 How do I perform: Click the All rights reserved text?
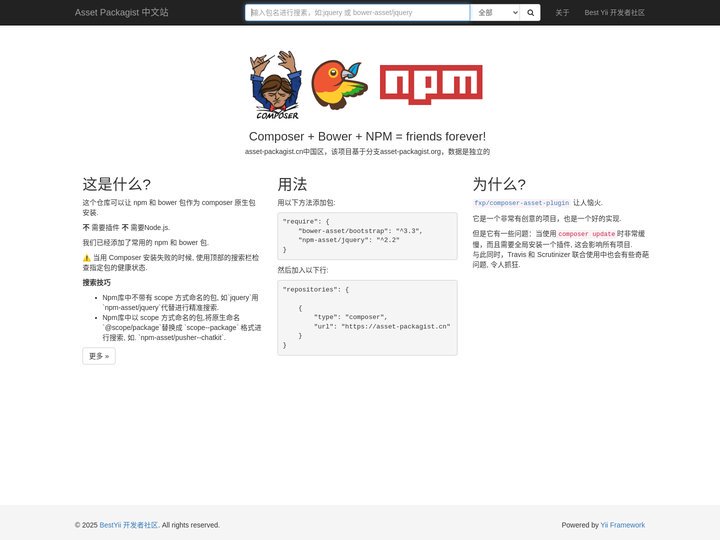pyautogui.click(x=191, y=525)
